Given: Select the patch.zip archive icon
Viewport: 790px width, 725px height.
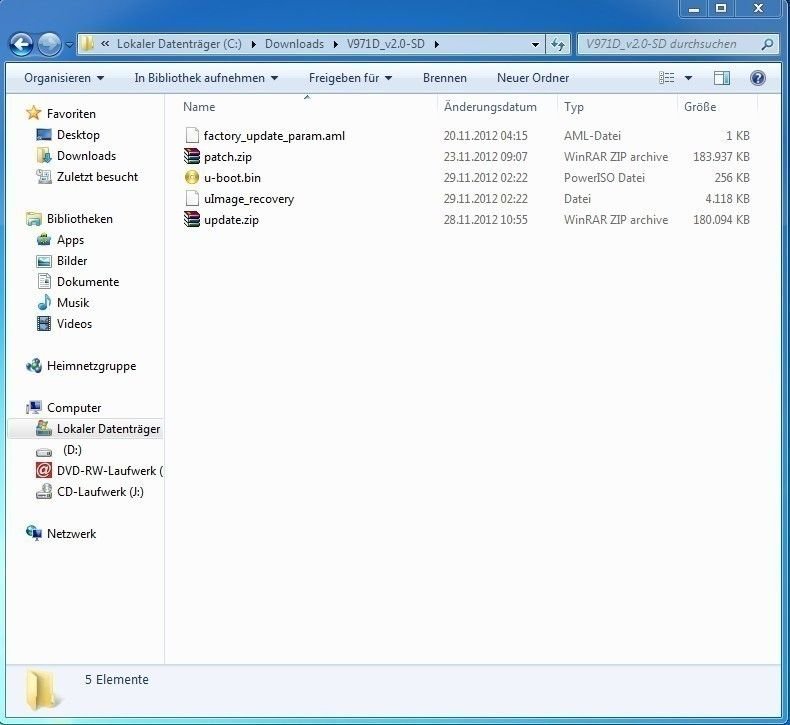Looking at the screenshot, I should tap(192, 157).
